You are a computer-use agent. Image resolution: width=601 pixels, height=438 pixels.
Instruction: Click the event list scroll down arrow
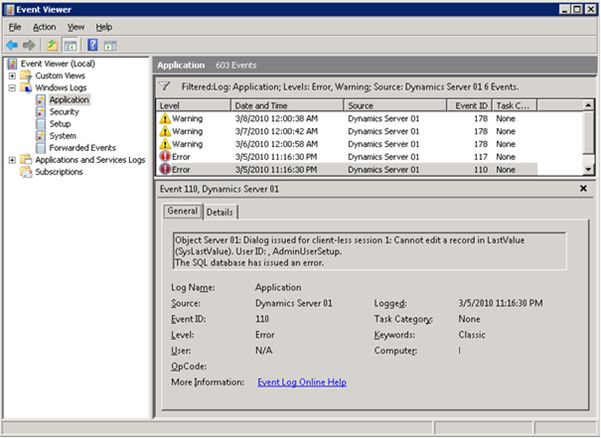click(x=588, y=169)
